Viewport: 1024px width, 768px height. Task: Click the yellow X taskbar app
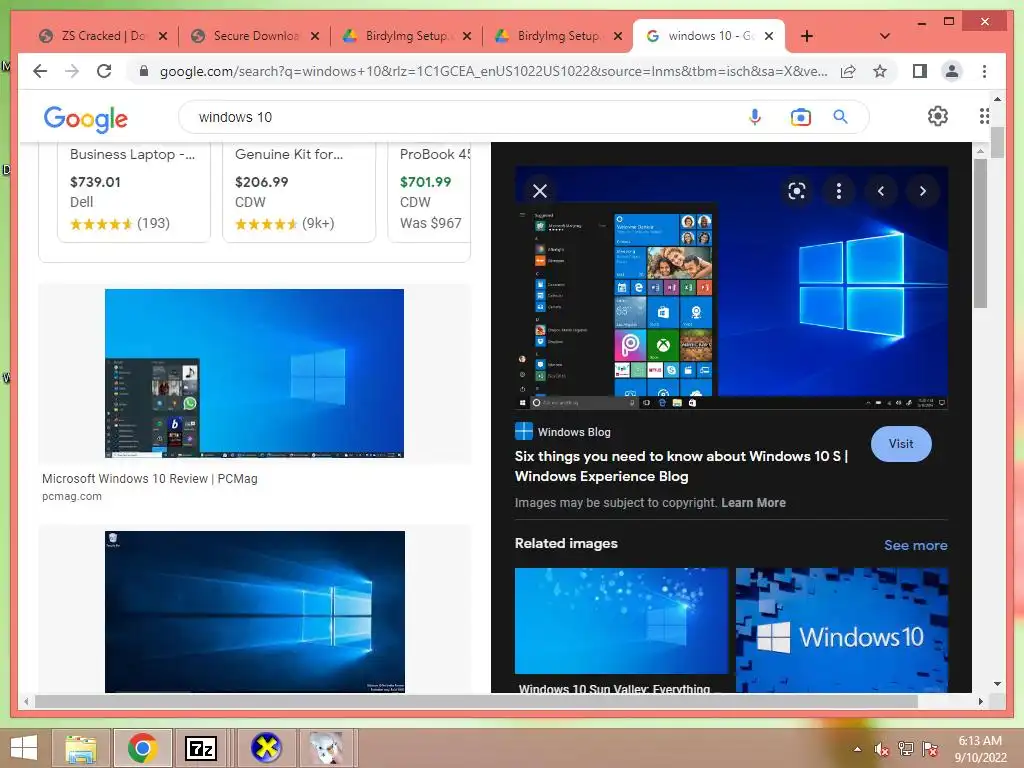(266, 748)
